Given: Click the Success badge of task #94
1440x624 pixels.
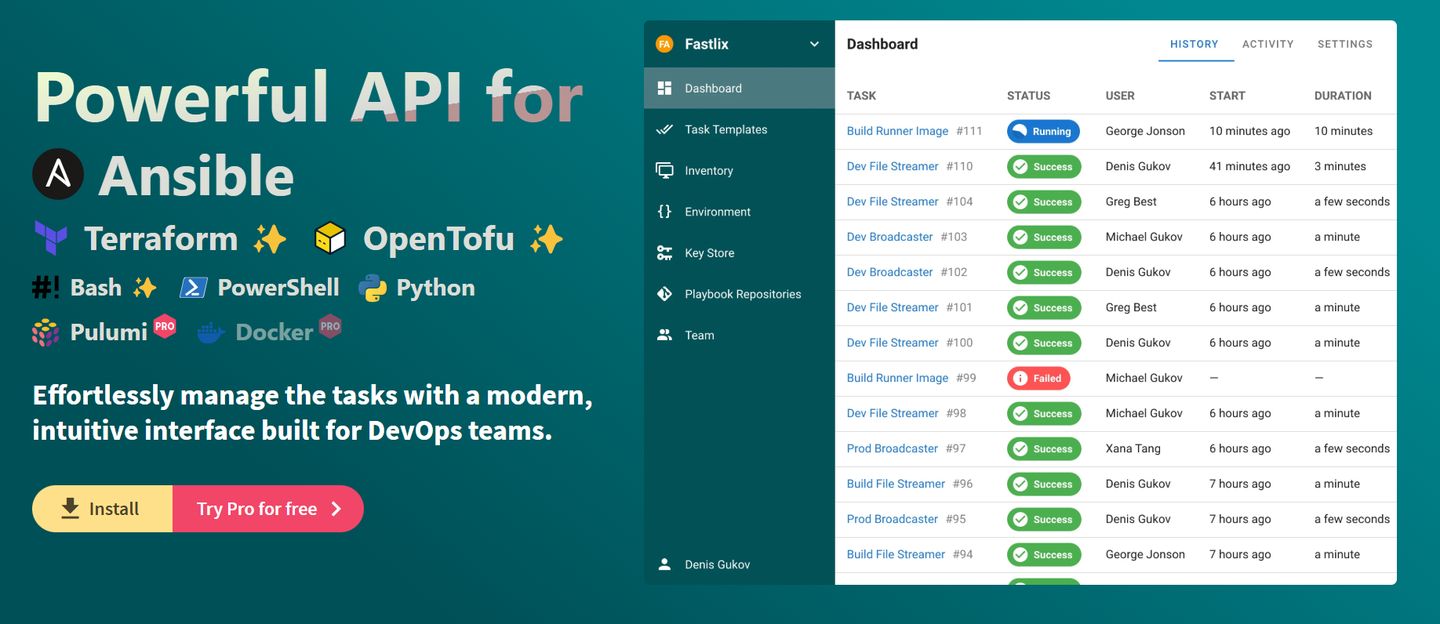Looking at the screenshot, I should pyautogui.click(x=1044, y=554).
